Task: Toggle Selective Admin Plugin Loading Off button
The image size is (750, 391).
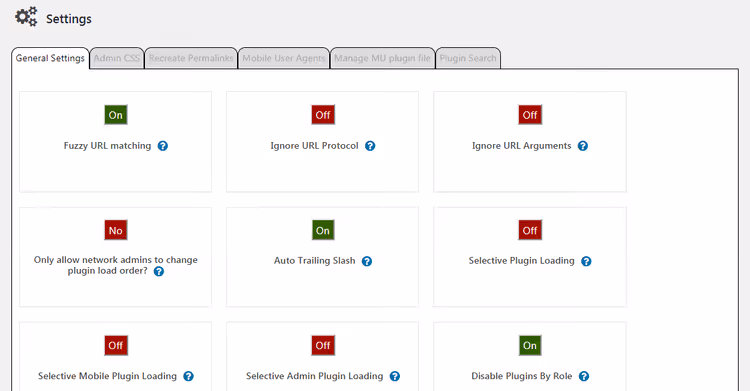Action: pos(323,346)
